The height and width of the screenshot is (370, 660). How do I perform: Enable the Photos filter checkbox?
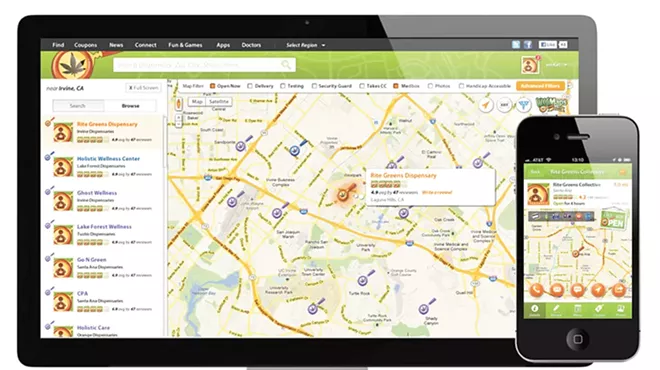[x=430, y=86]
